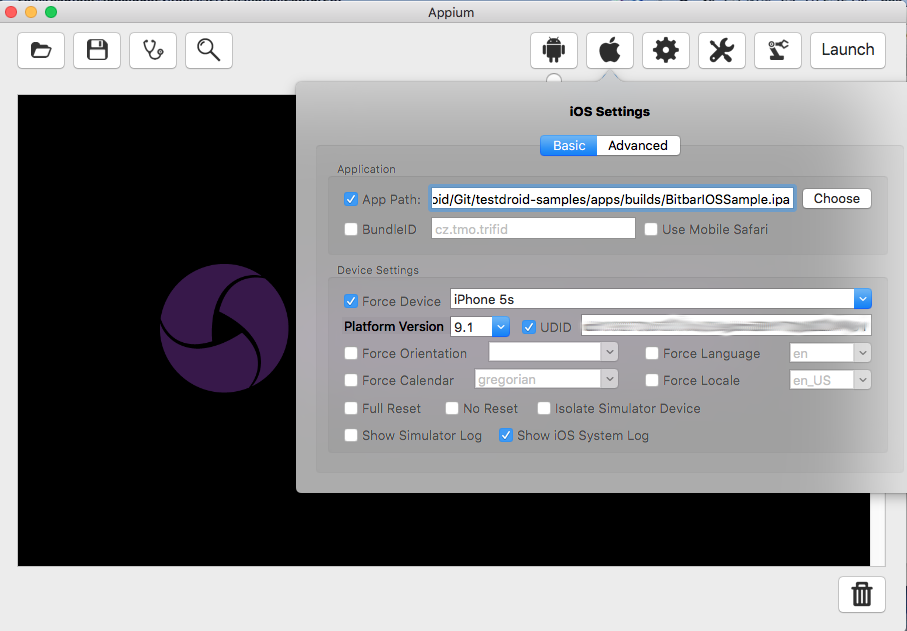Screen dimensions: 907x631
Task: Click the App Path text field
Action: tap(612, 199)
